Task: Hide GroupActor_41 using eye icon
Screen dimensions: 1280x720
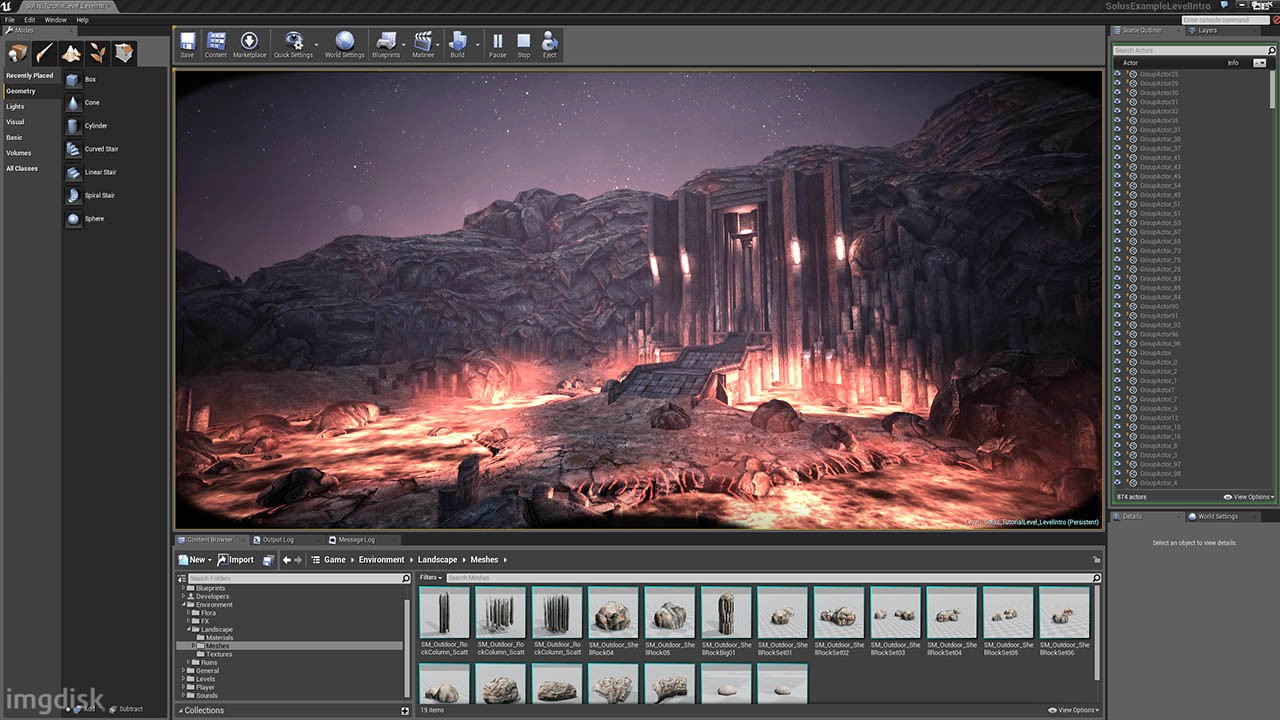Action: tap(1118, 157)
